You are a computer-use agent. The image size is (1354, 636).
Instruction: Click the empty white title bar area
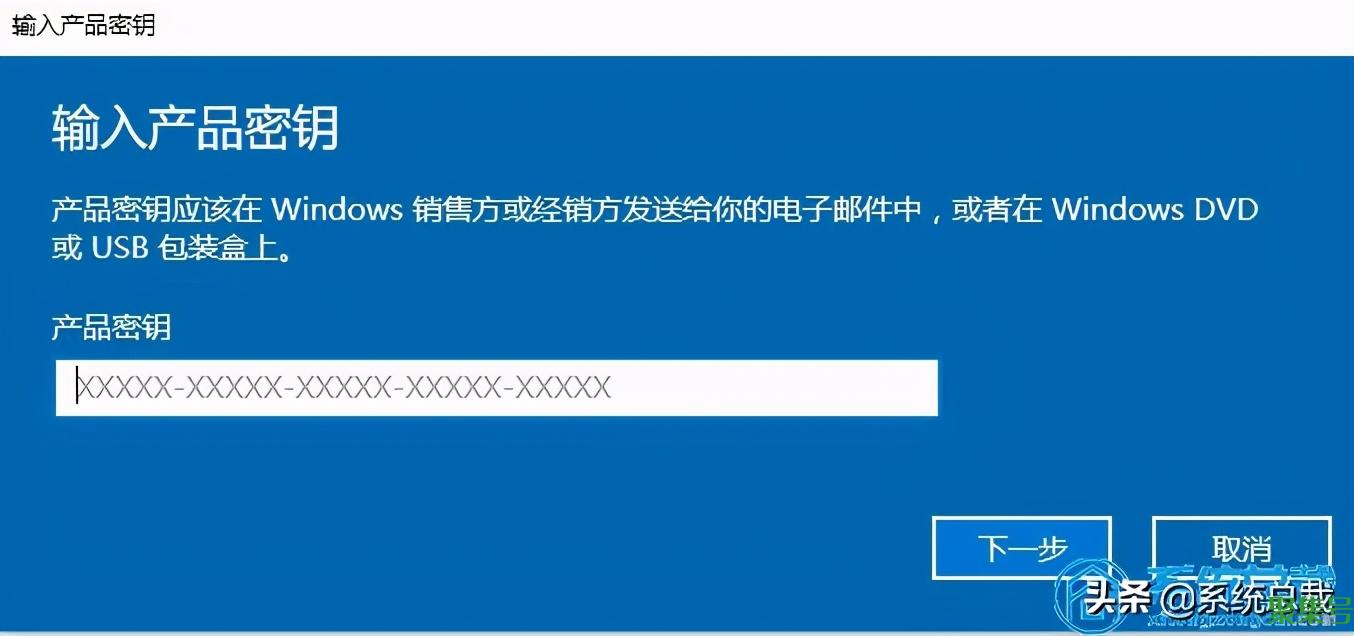click(x=750, y=26)
